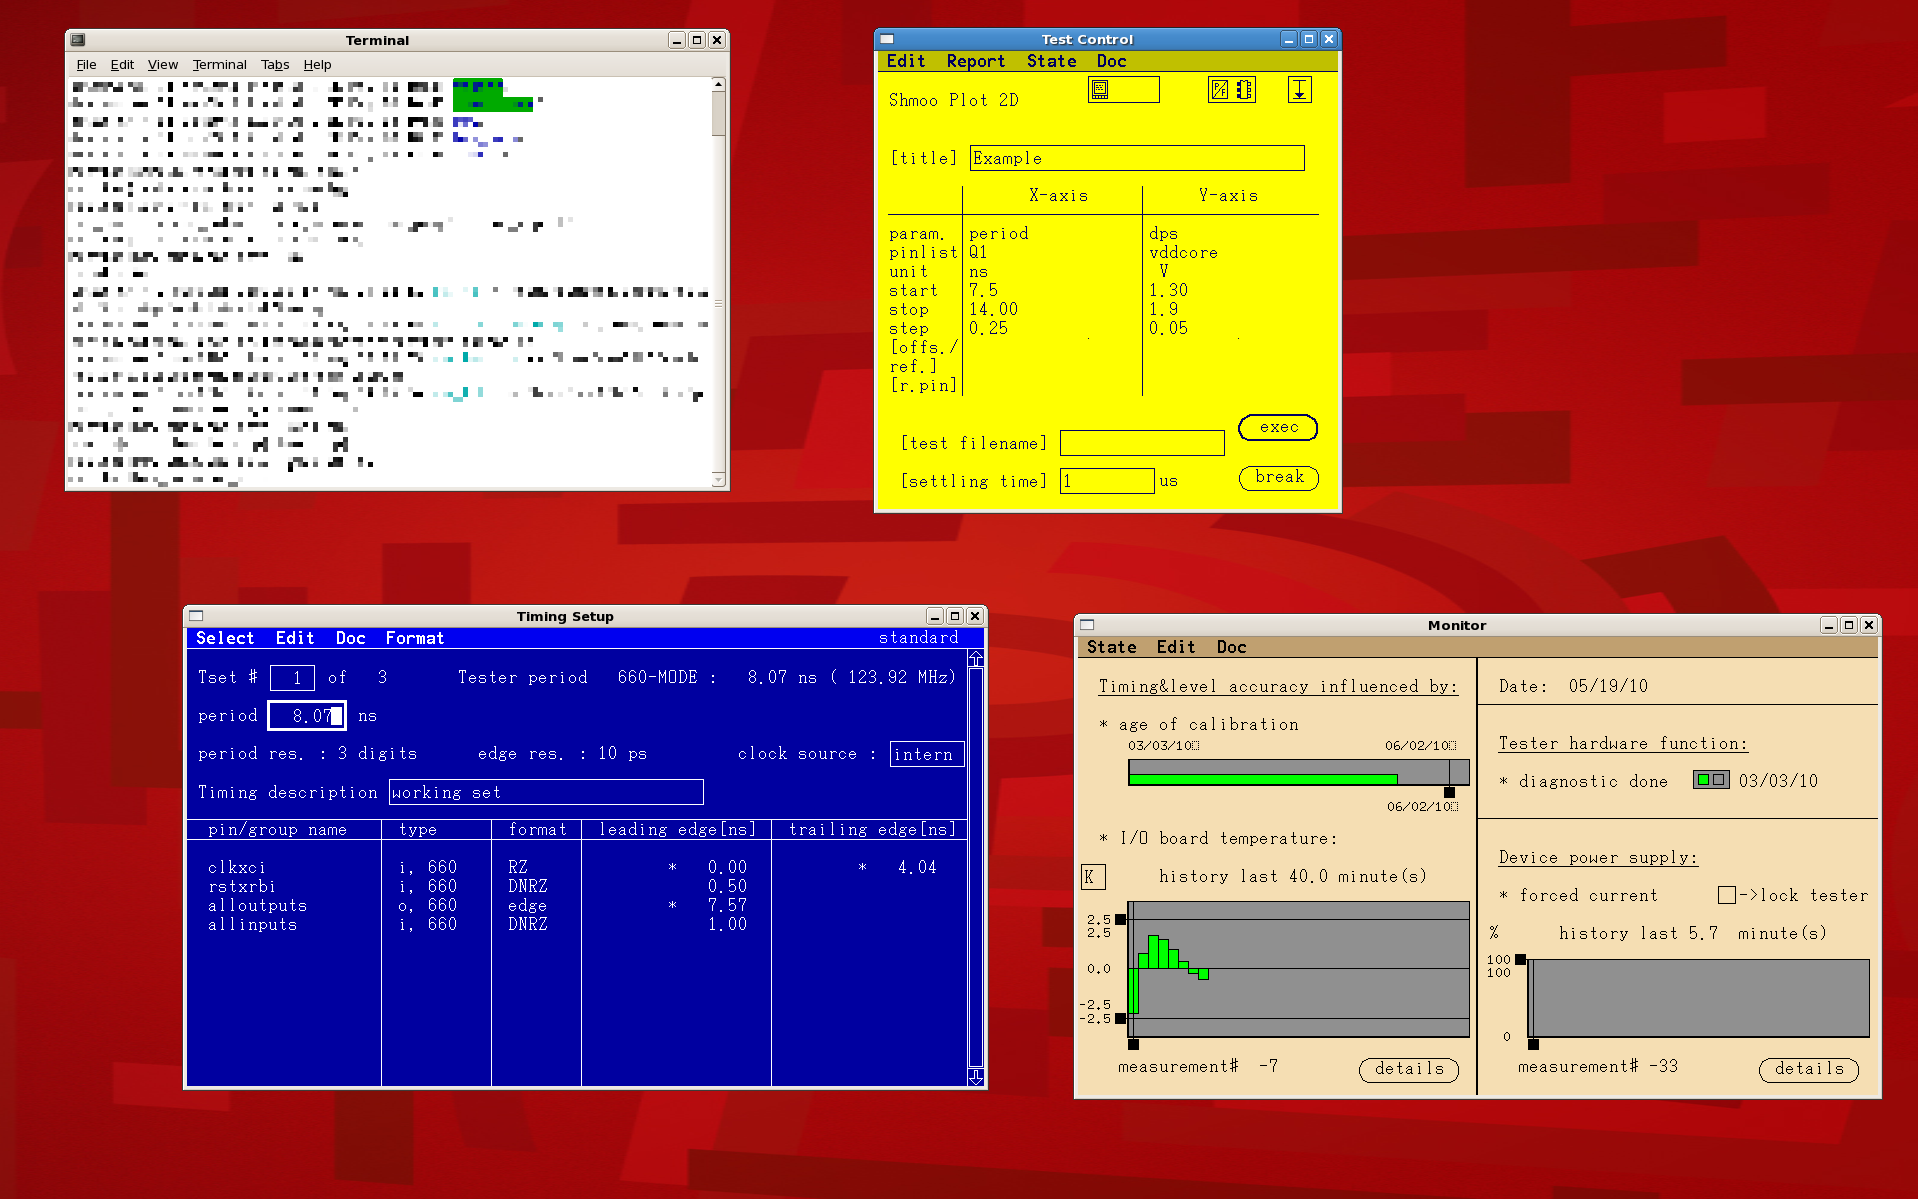
Task: Click the download arrow icon in Test Control
Action: point(1299,90)
